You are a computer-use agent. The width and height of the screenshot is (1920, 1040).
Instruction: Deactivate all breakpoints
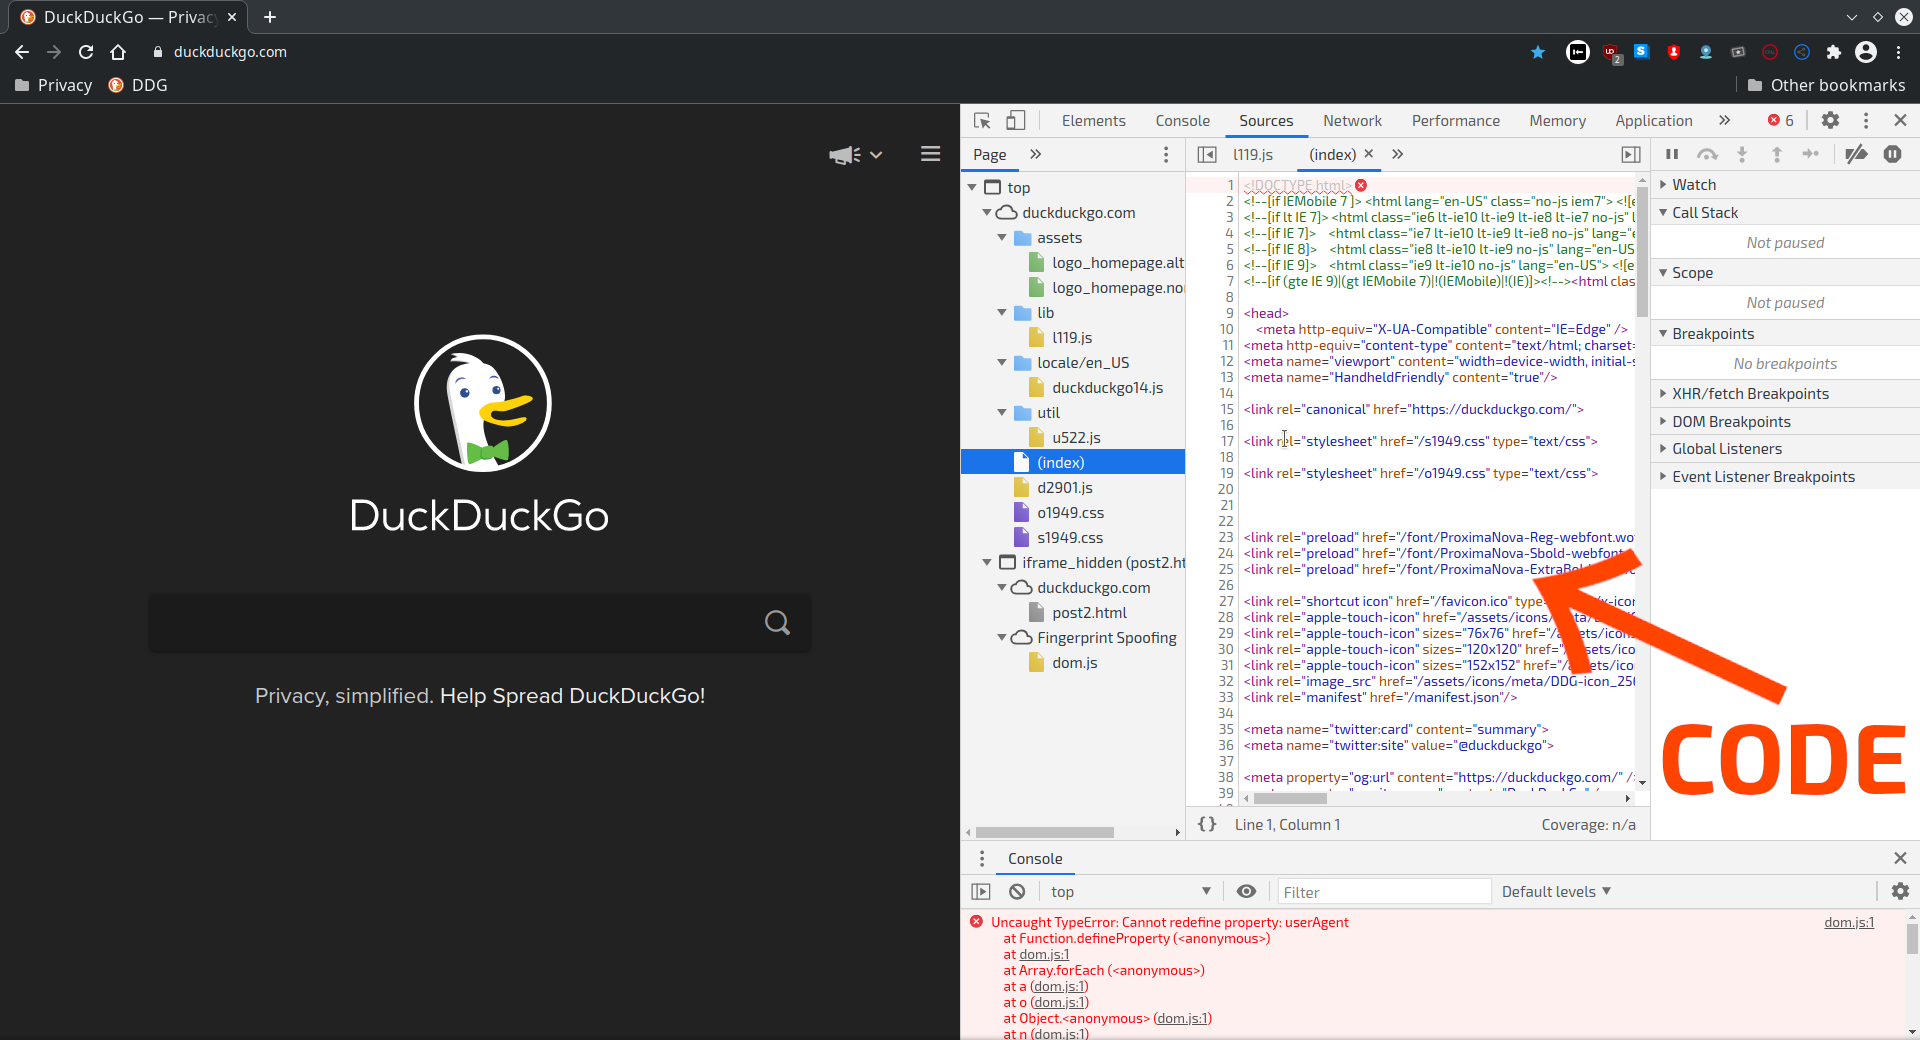coord(1857,154)
